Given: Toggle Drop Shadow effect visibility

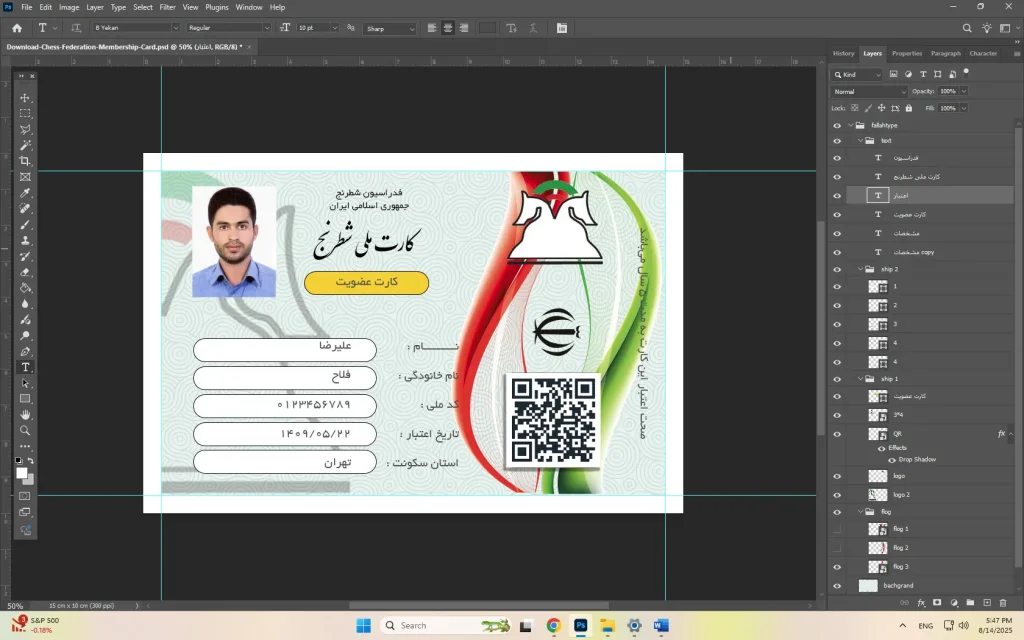Looking at the screenshot, I should (892, 460).
